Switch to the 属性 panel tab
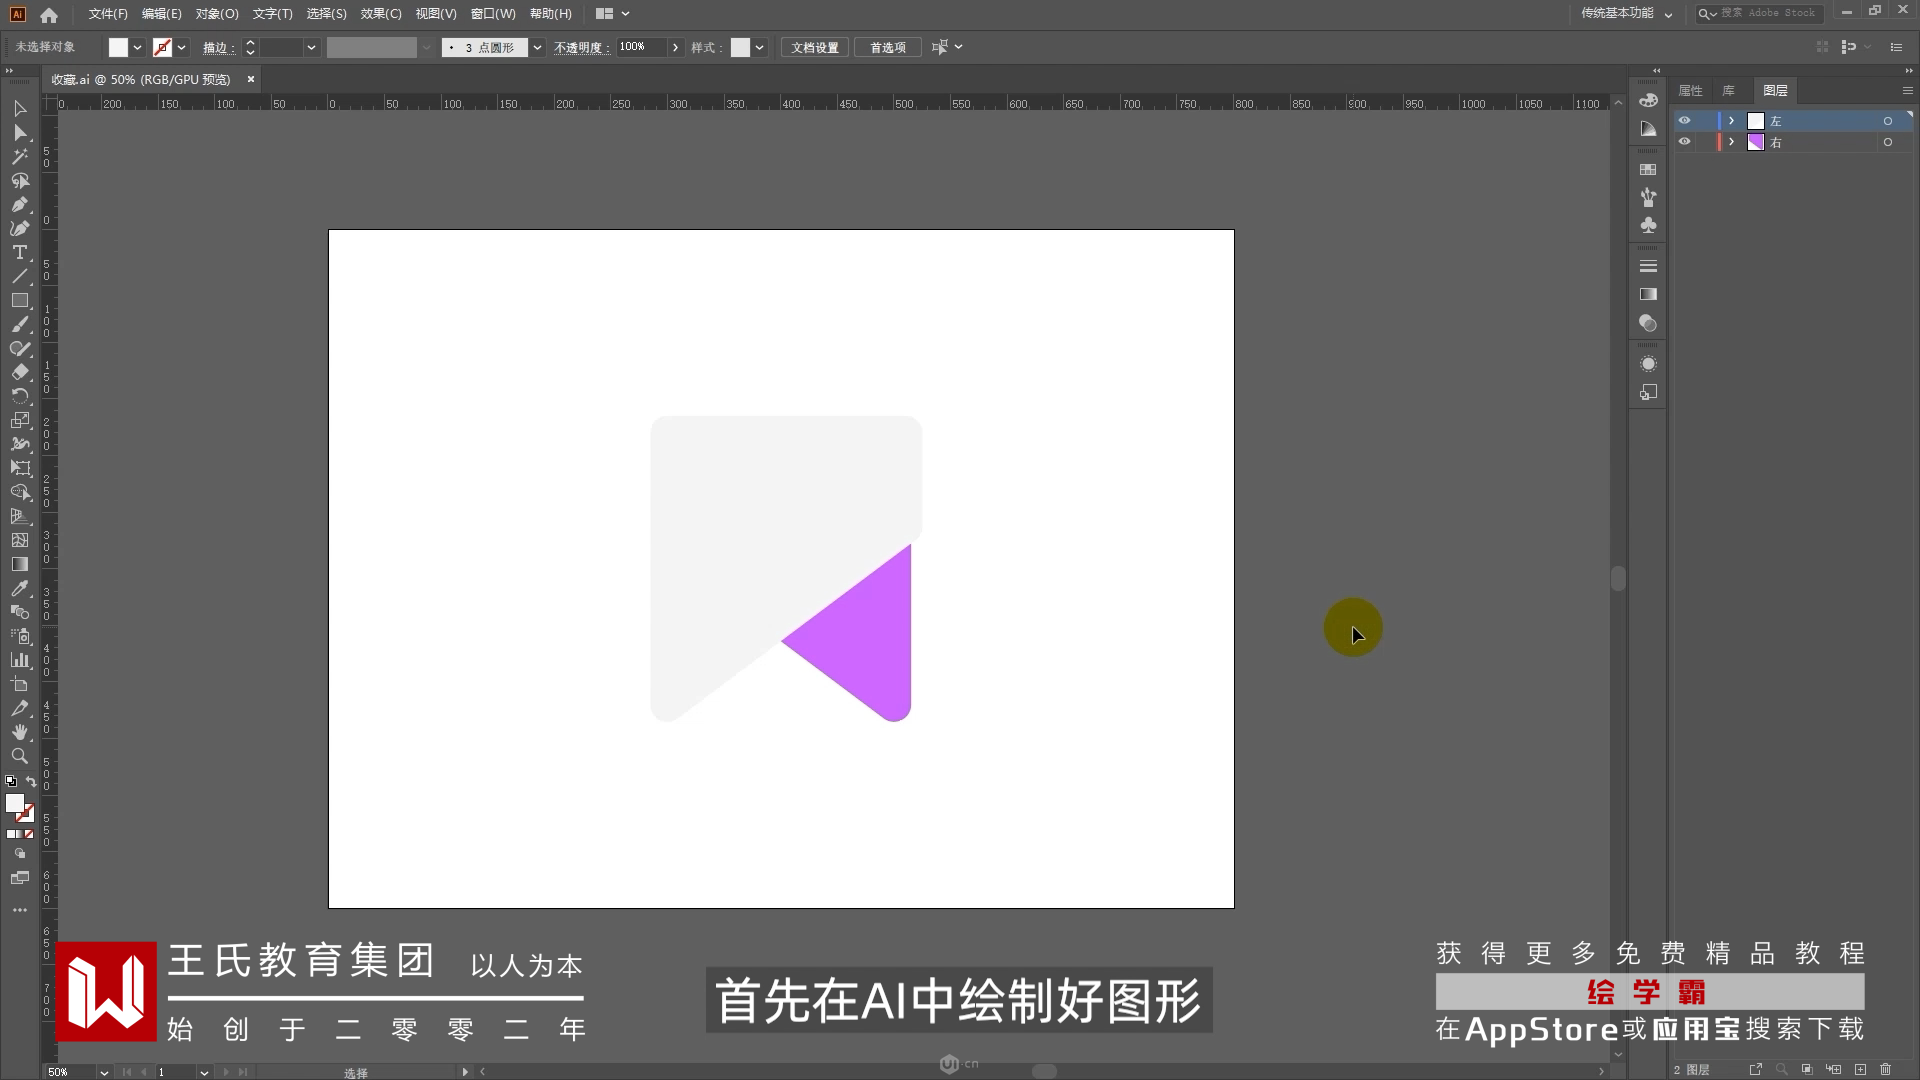The image size is (1920, 1080). point(1690,91)
